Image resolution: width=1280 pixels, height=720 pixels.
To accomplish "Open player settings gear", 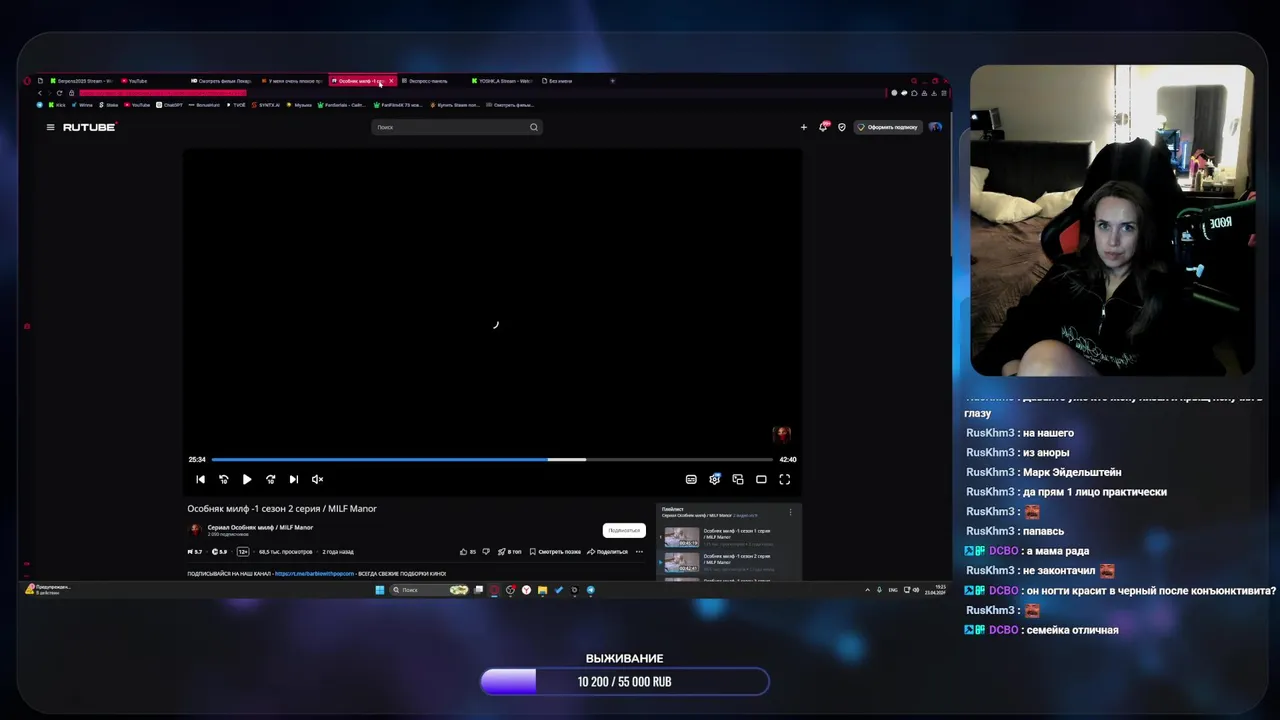I will 714,479.
